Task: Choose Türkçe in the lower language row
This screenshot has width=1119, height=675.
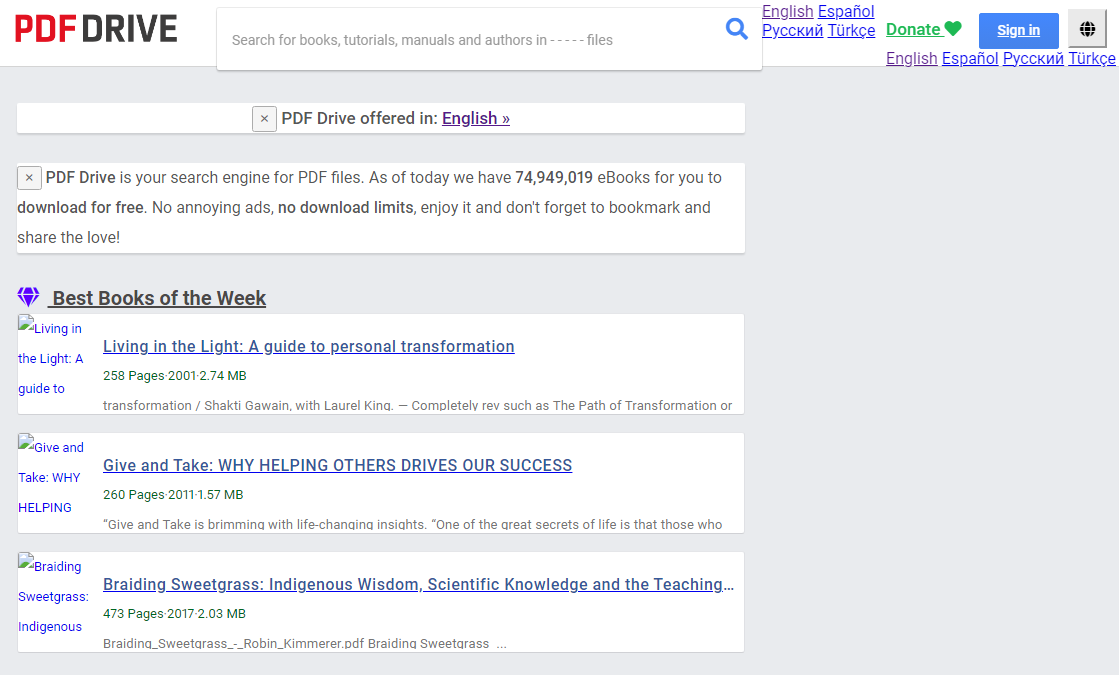Action: pos(1091,59)
